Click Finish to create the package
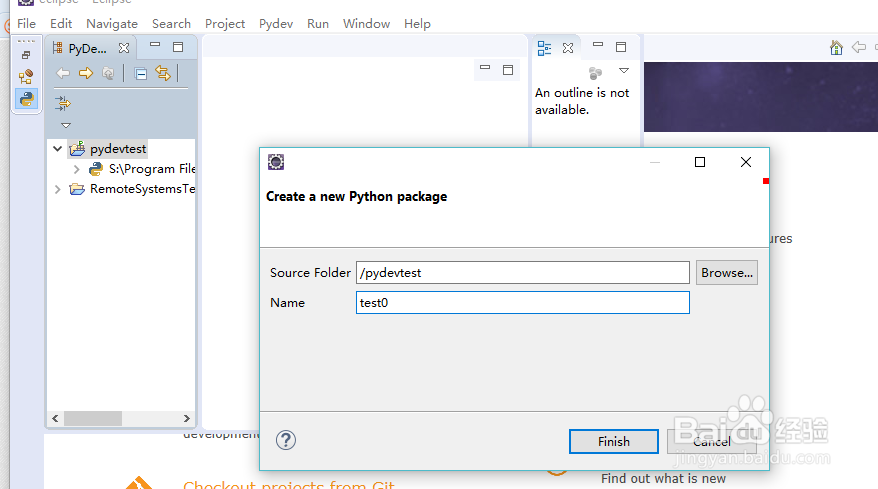Viewport: 878px width, 489px height. [x=614, y=441]
